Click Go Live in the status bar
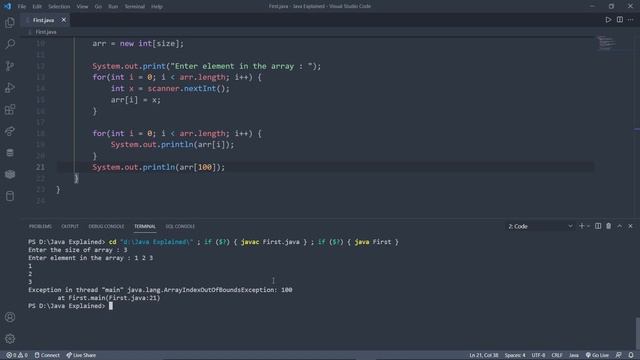Image resolution: width=640 pixels, height=360 pixels. tap(597, 355)
